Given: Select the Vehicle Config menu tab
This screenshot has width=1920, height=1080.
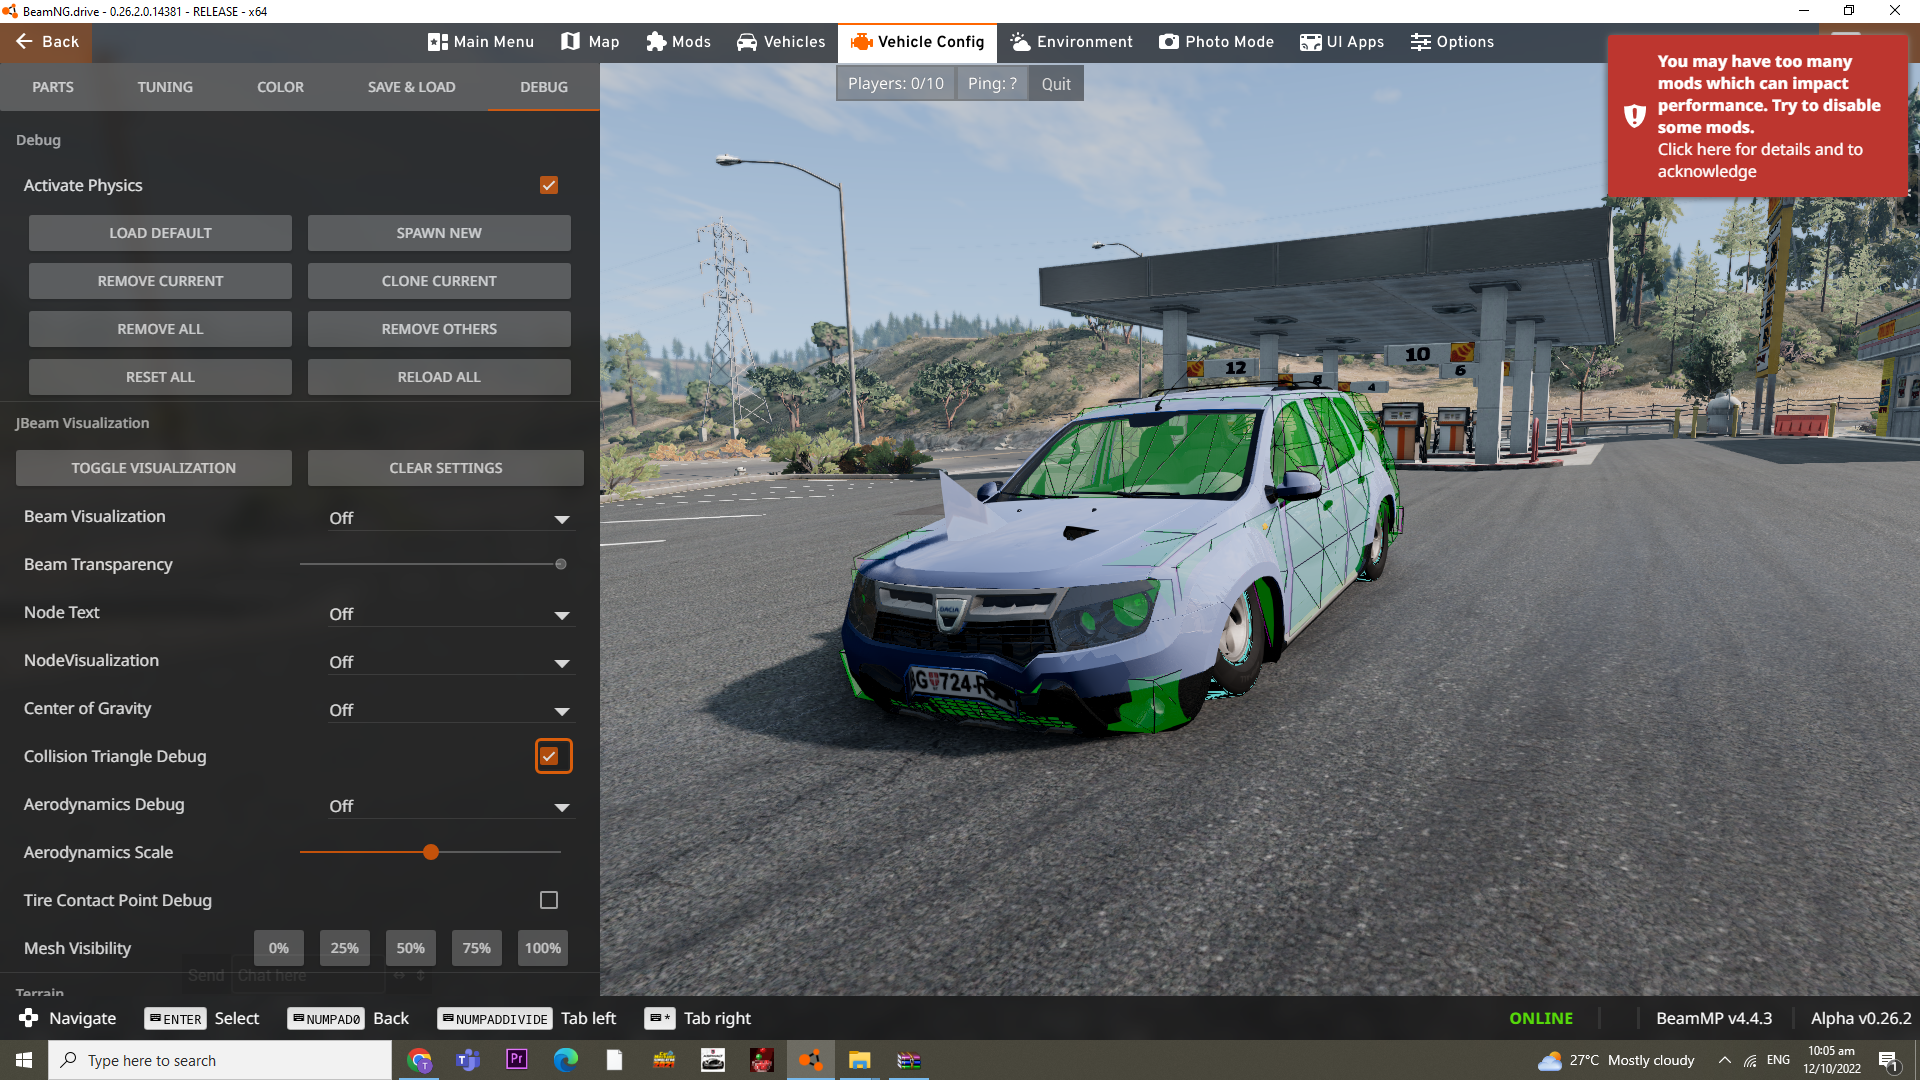Looking at the screenshot, I should click(918, 42).
